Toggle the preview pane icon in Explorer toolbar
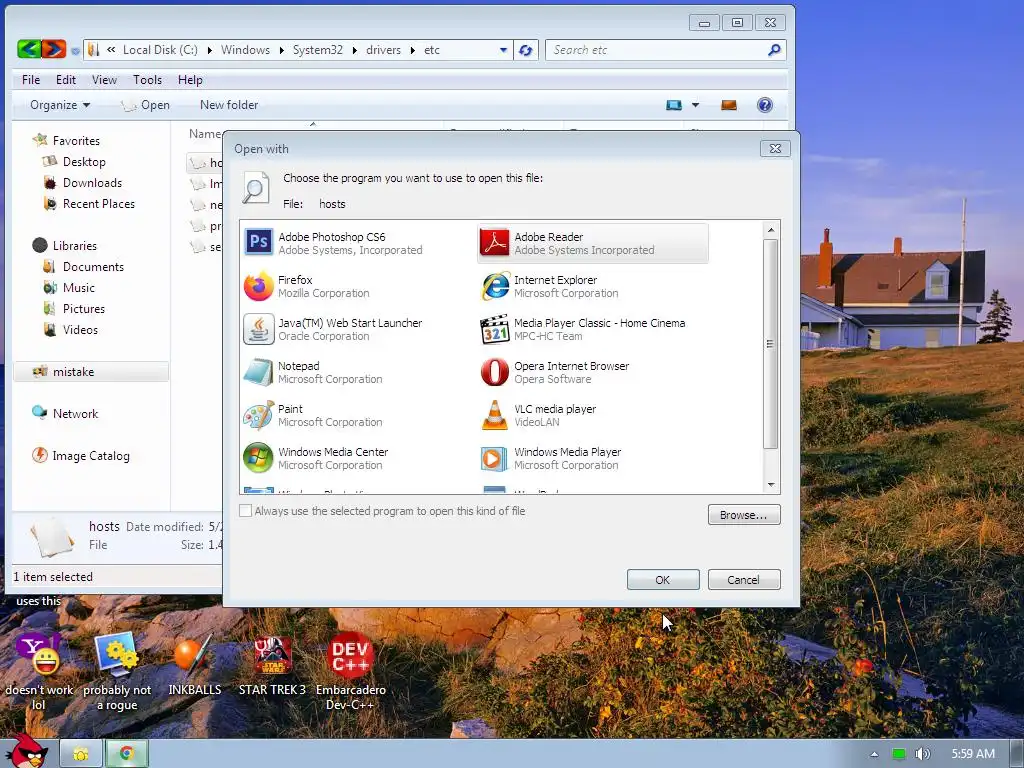This screenshot has width=1024, height=768. pos(729,104)
